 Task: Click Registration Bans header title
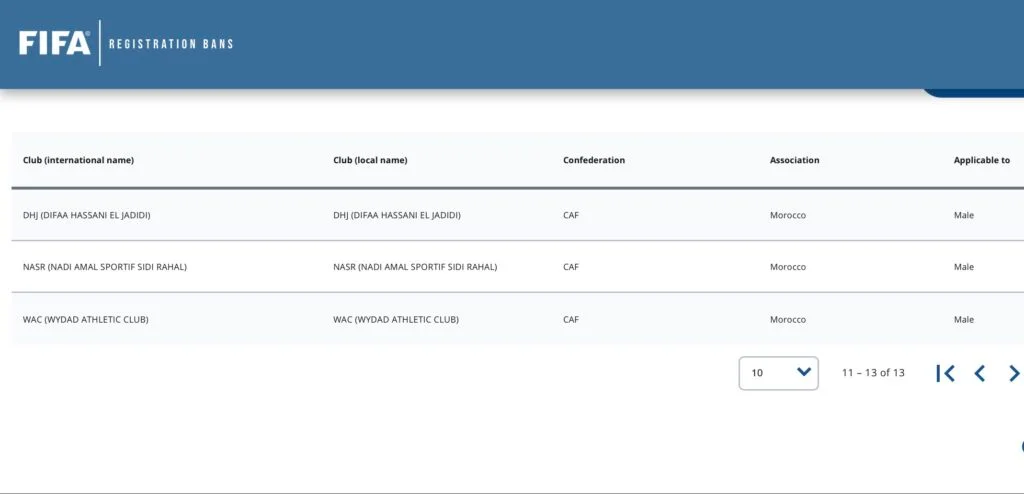(171, 44)
